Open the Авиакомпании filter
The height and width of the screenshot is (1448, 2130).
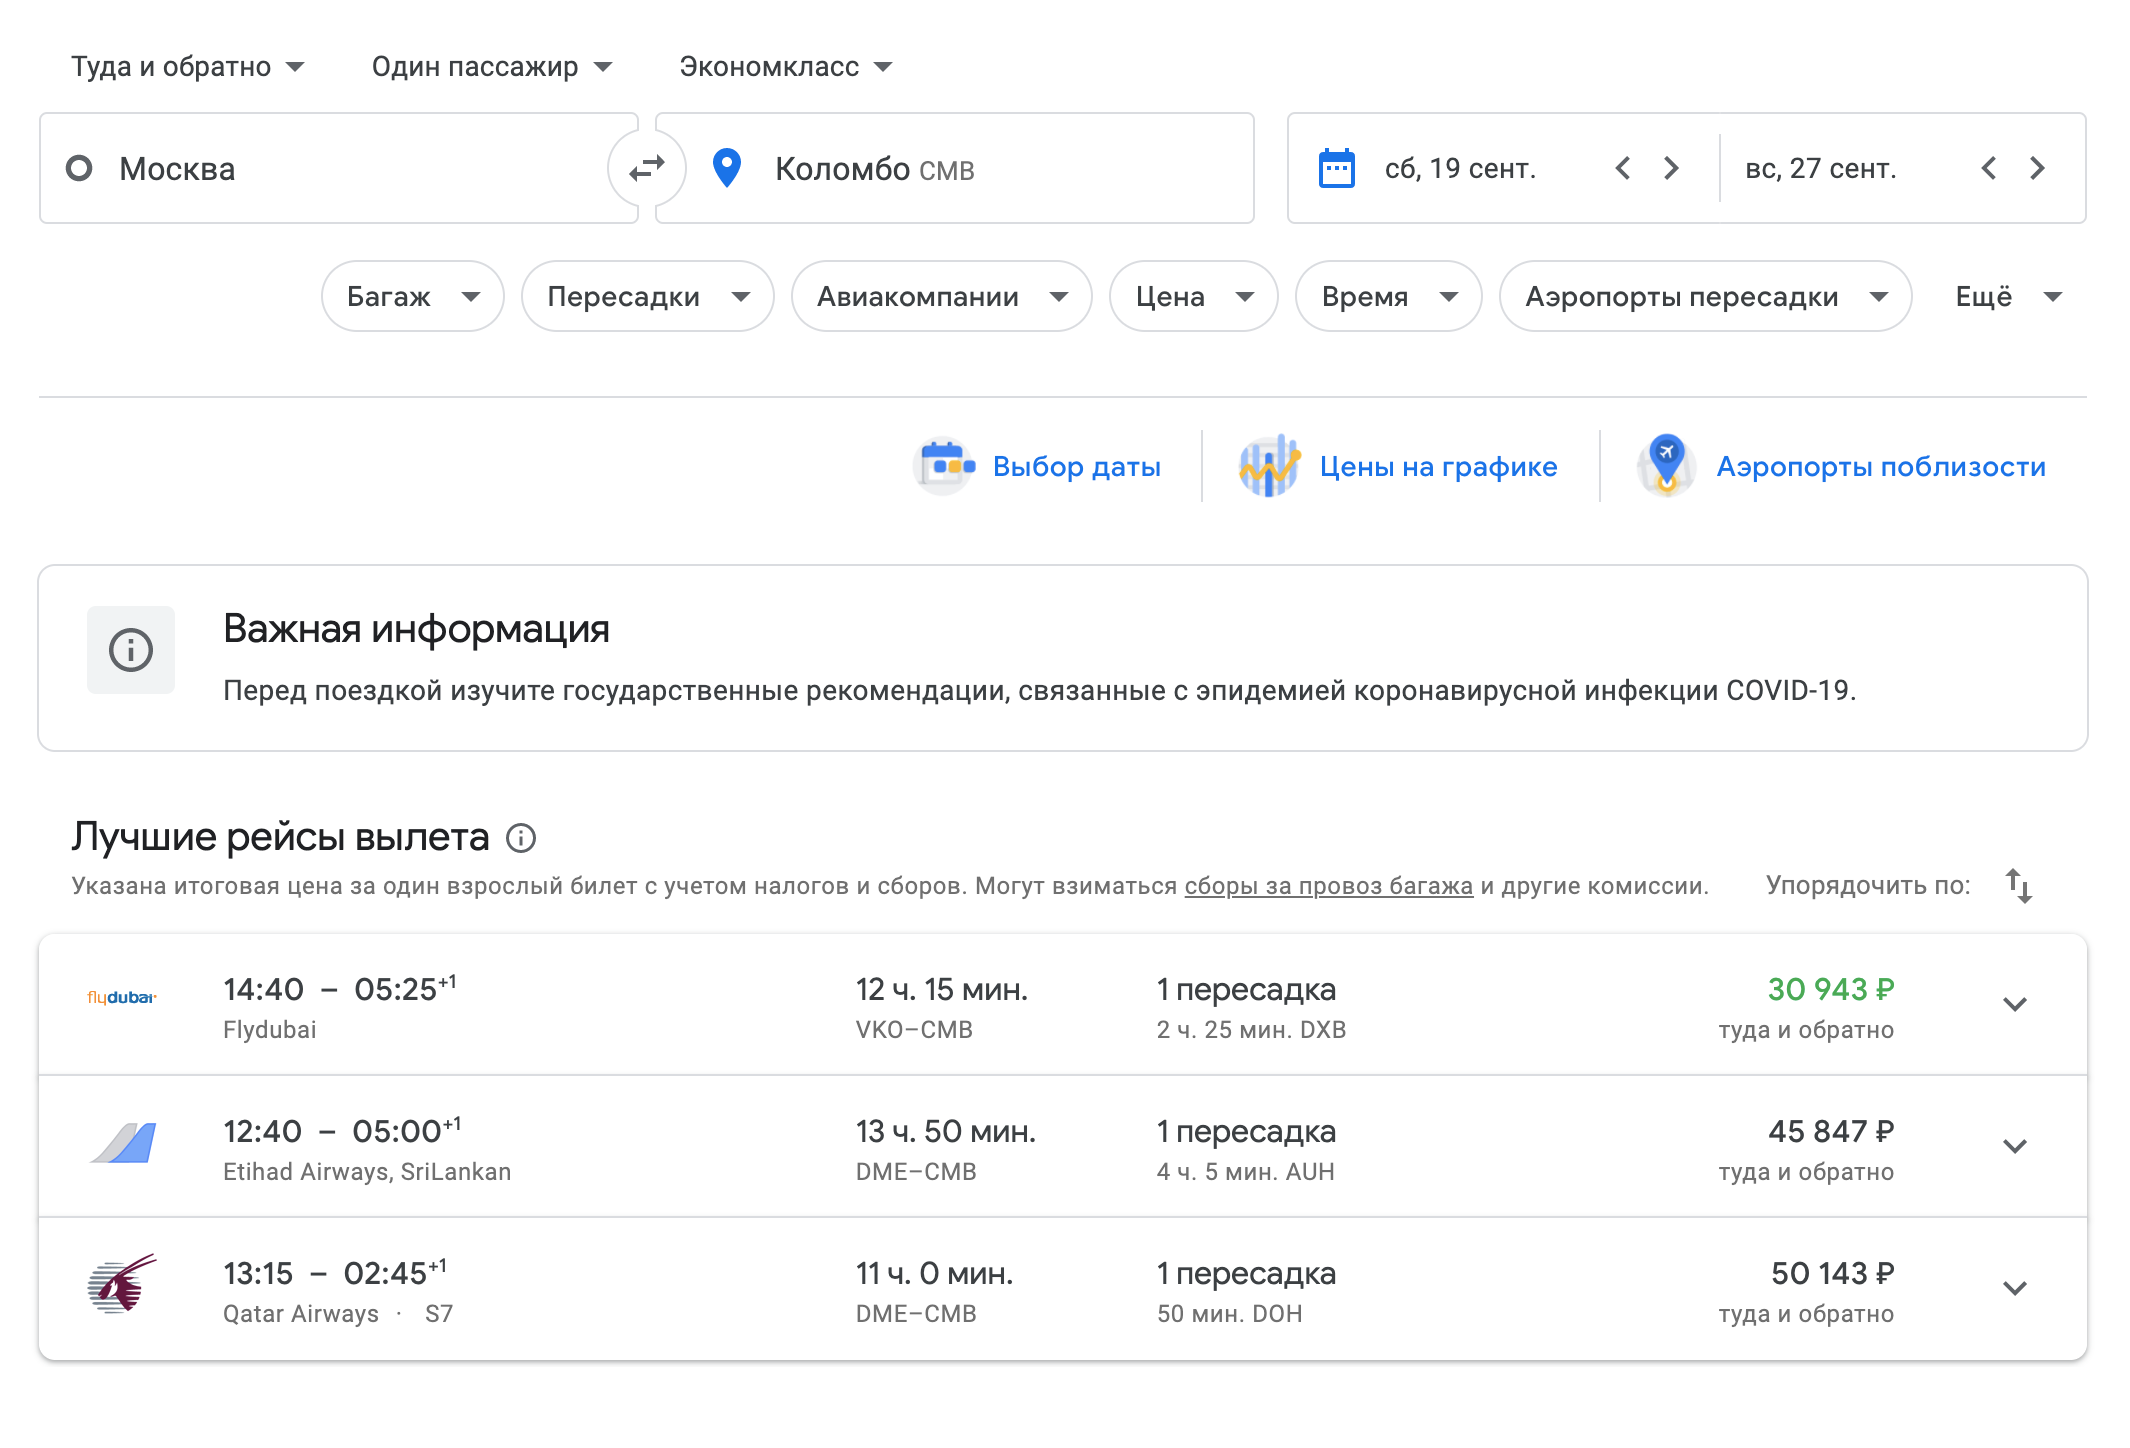[x=942, y=296]
